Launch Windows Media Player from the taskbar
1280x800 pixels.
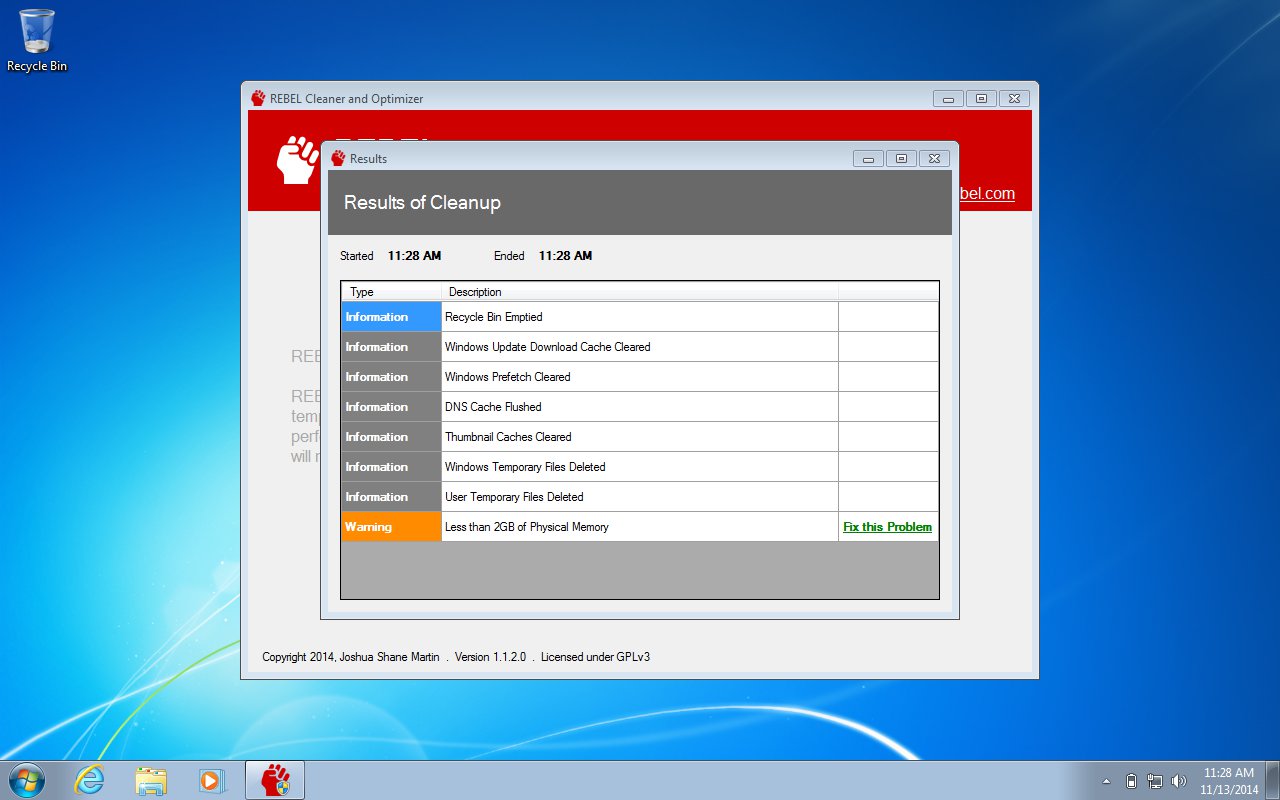pyautogui.click(x=212, y=779)
